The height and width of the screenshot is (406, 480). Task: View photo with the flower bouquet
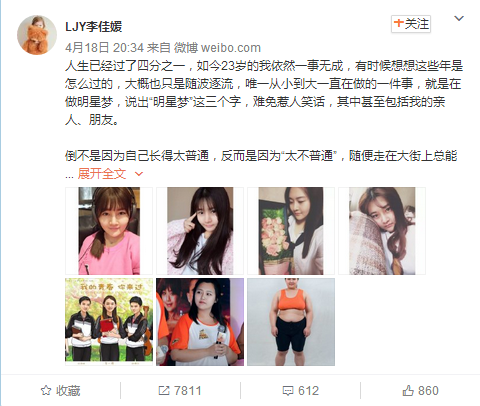291,231
